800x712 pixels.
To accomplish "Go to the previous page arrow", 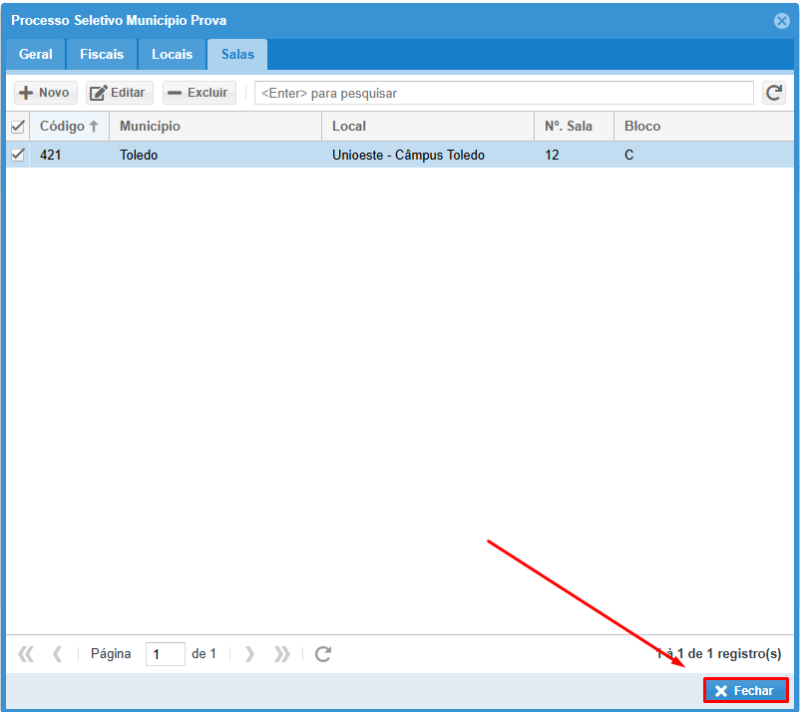I will pos(57,654).
